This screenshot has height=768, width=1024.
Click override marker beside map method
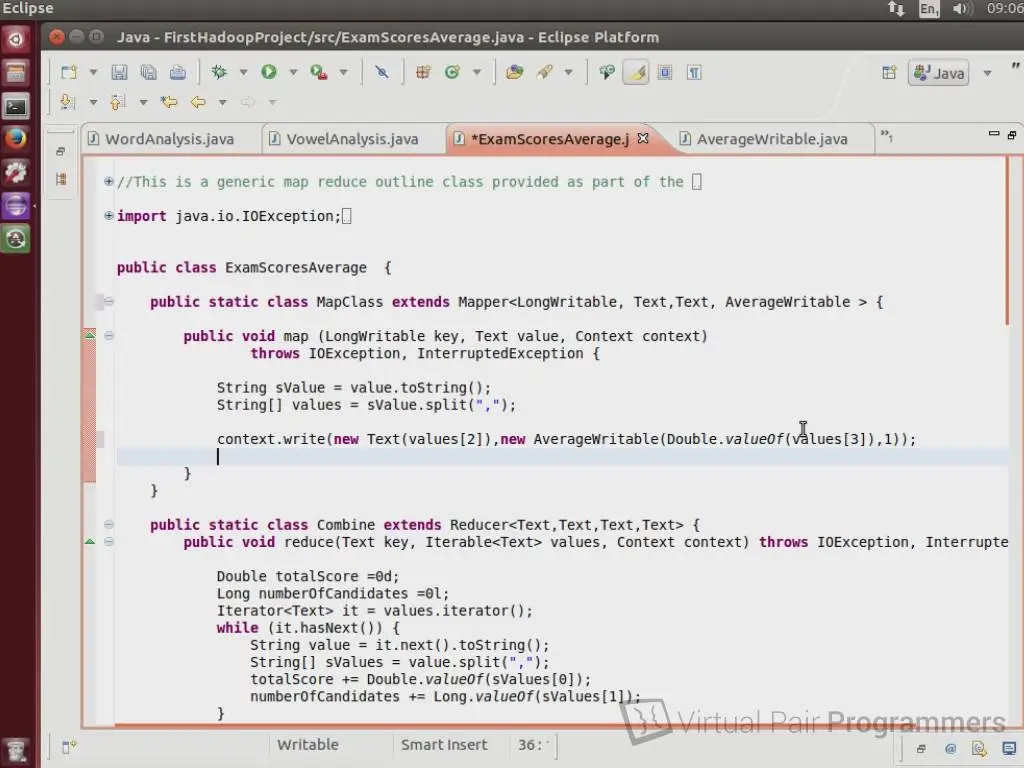[90, 336]
